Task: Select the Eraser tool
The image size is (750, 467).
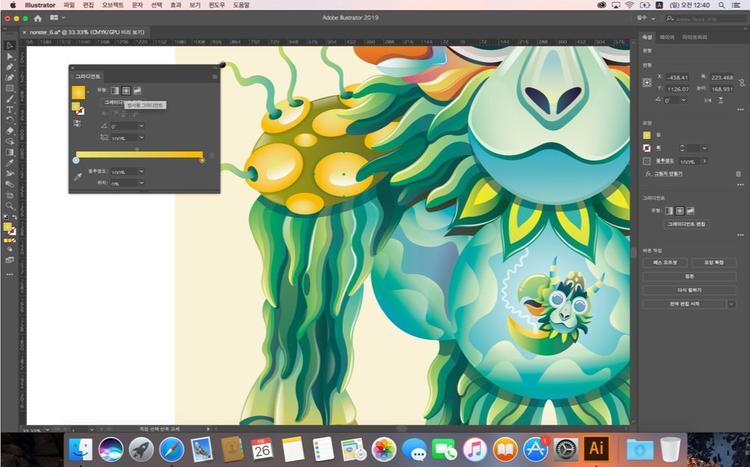Action: (x=10, y=131)
